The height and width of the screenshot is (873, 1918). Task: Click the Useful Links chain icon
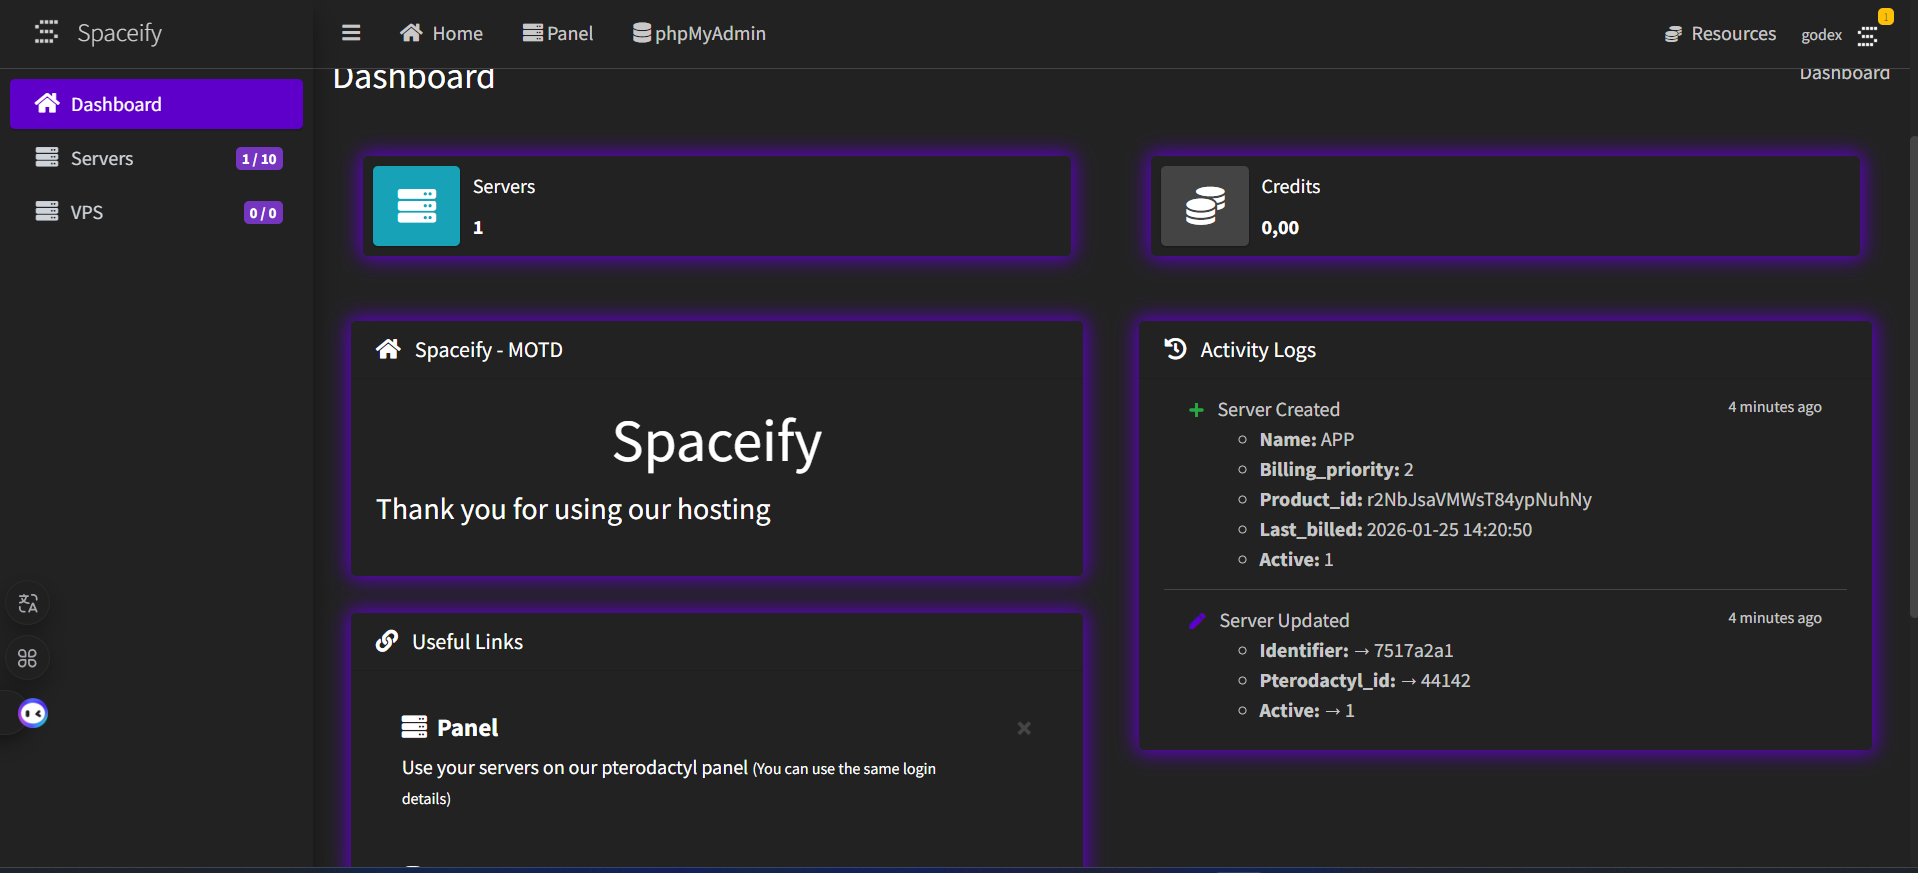(x=387, y=641)
